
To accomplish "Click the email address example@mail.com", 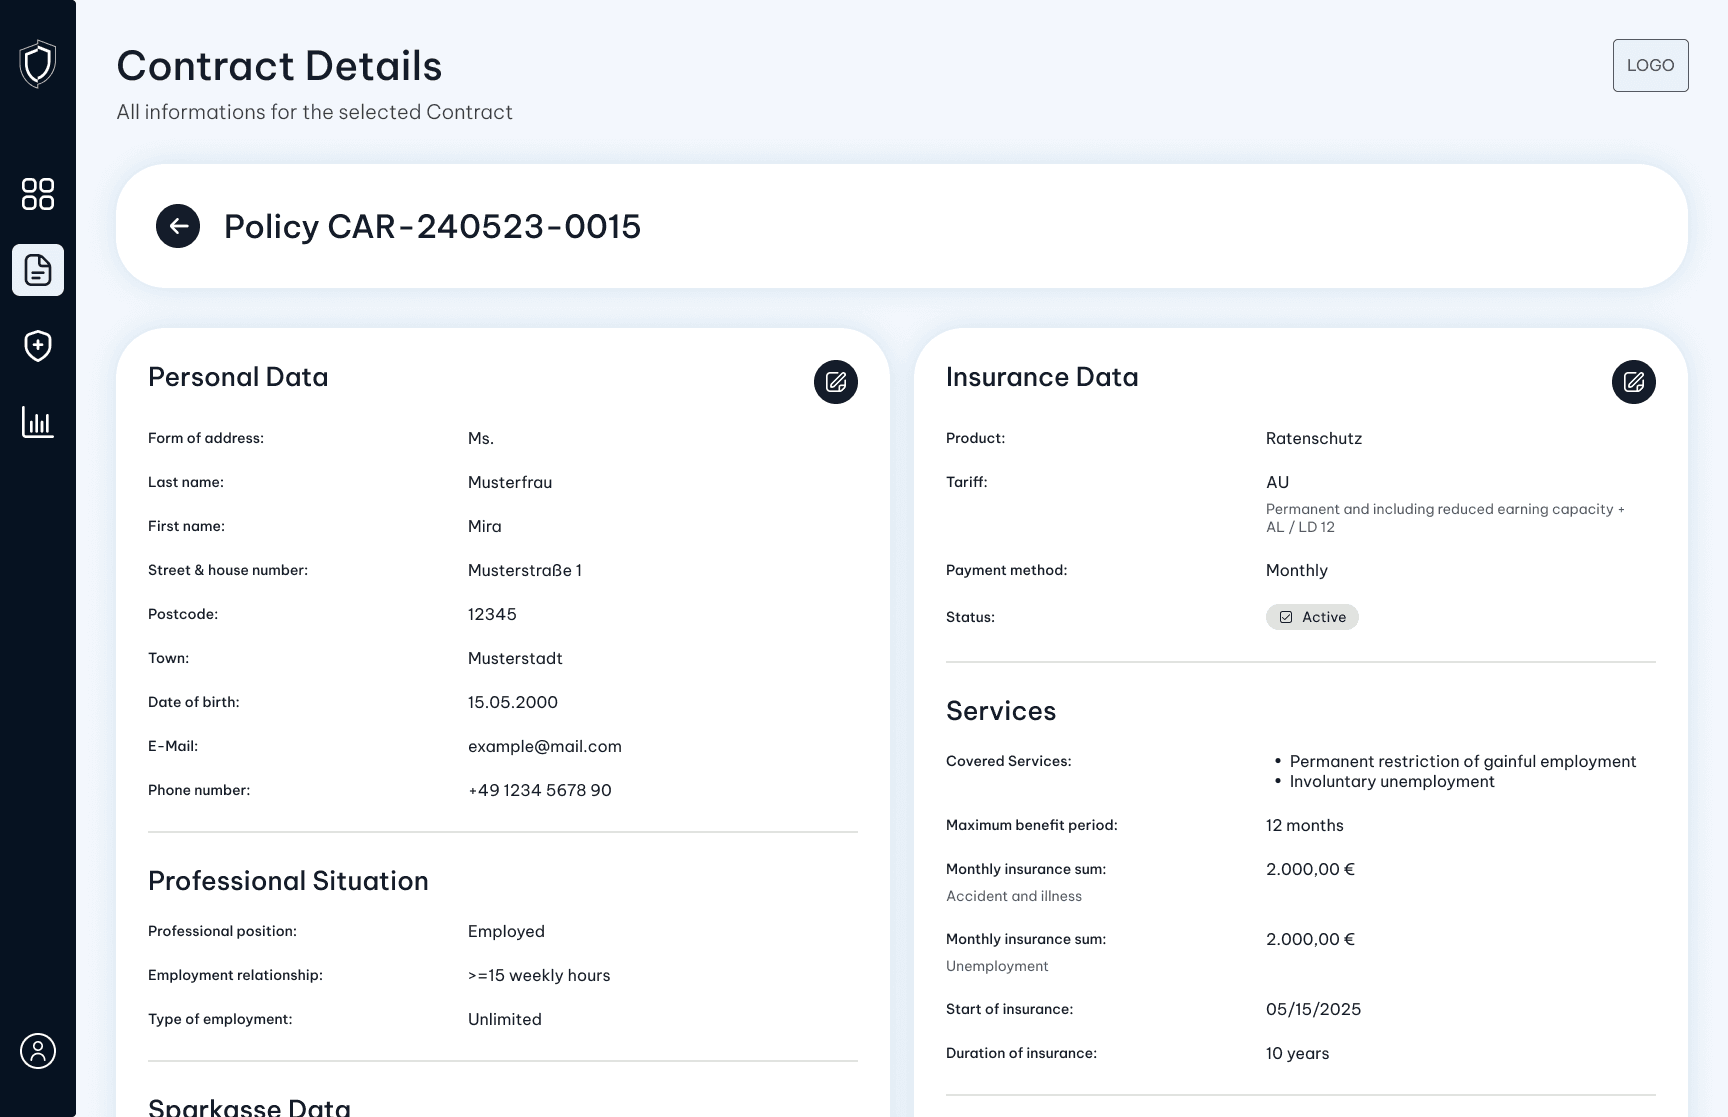I will 545,746.
